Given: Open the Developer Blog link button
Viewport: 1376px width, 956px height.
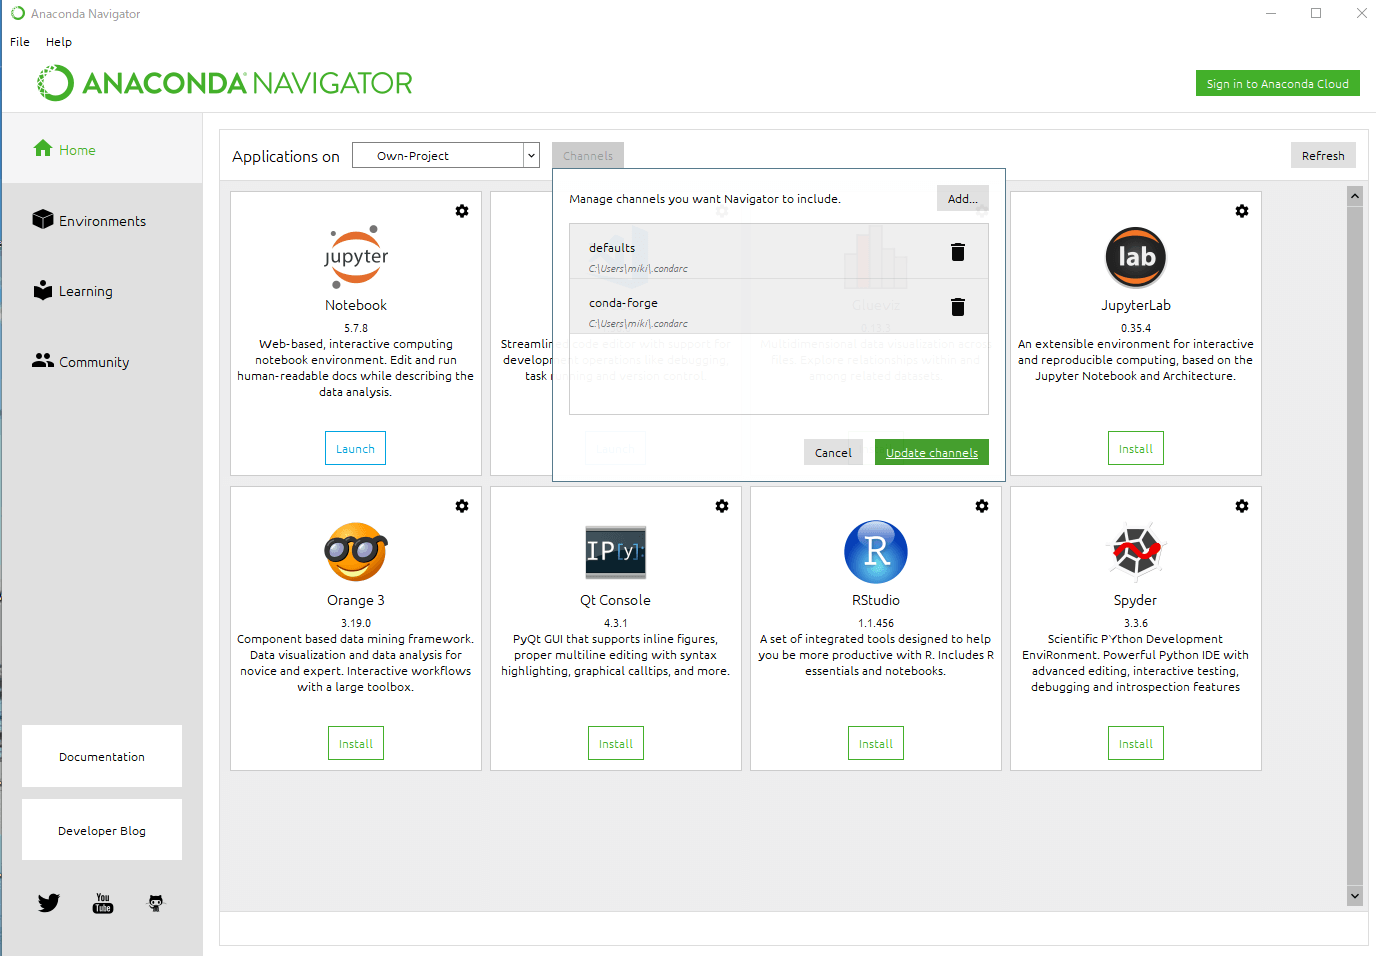Looking at the screenshot, I should pos(102,830).
